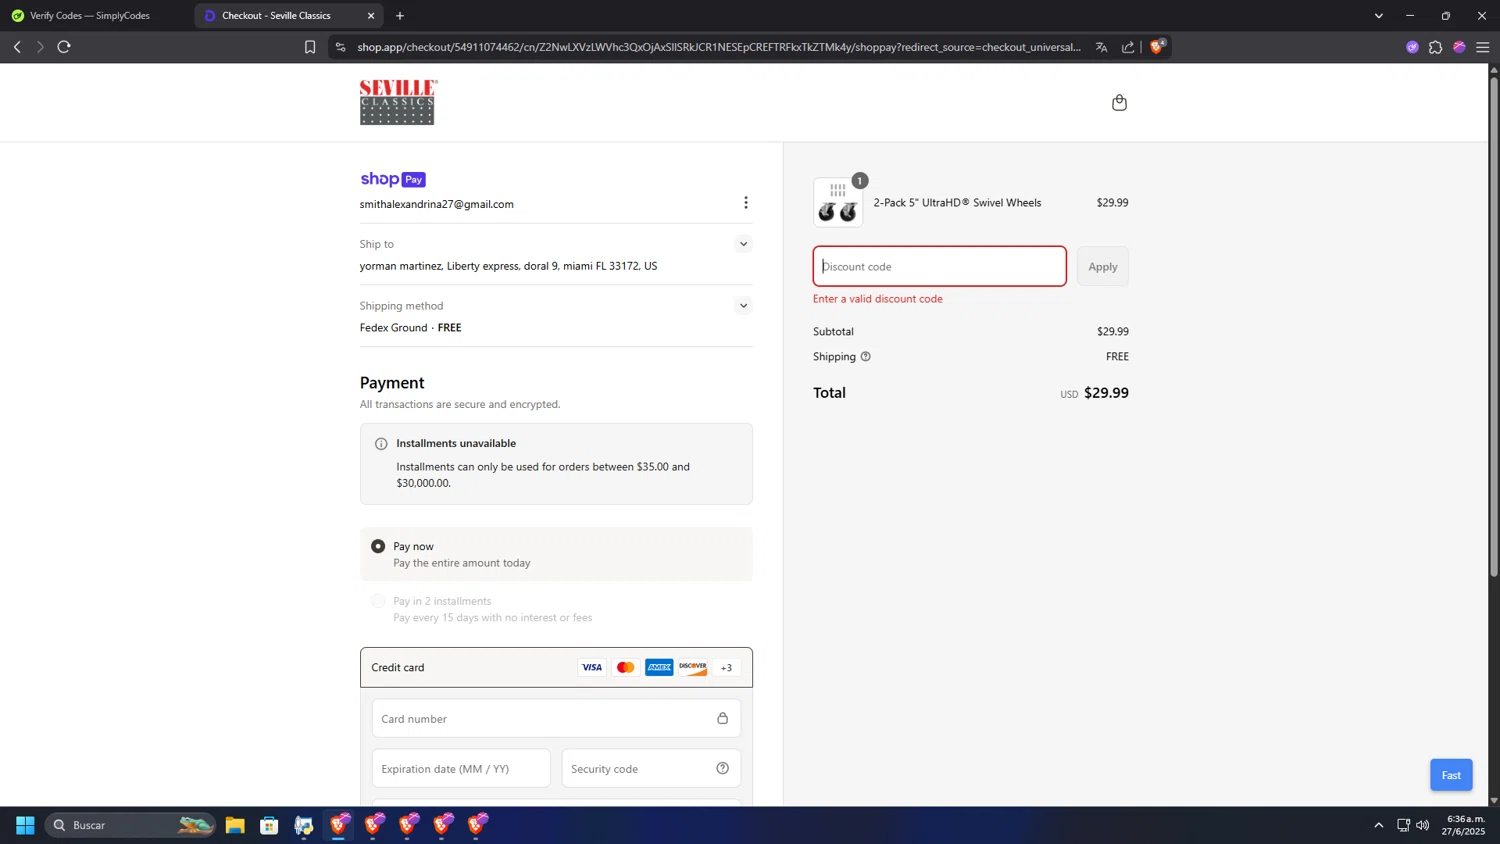This screenshot has height=844, width=1500.
Task: Click the Security code help icon
Action: (x=722, y=768)
